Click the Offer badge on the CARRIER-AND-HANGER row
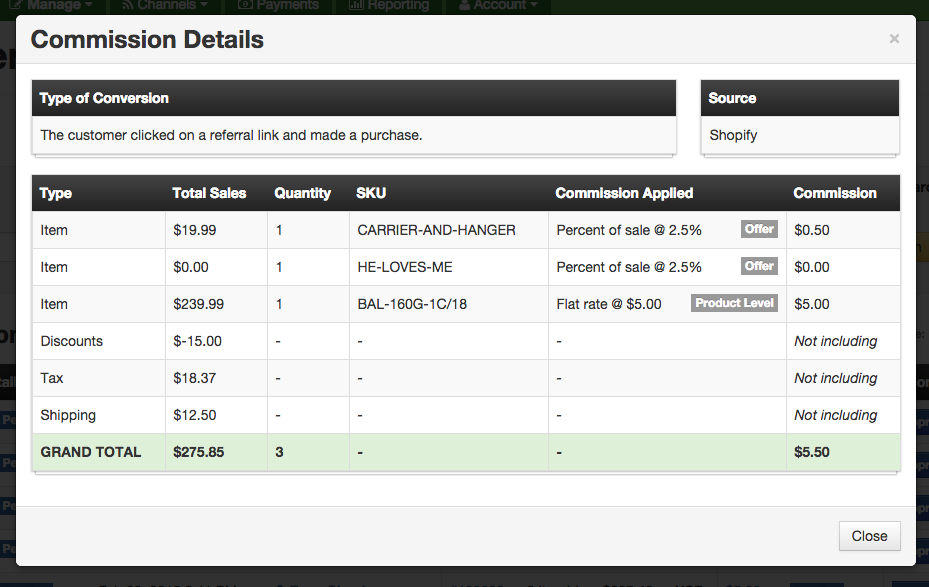This screenshot has width=929, height=587. 759,229
